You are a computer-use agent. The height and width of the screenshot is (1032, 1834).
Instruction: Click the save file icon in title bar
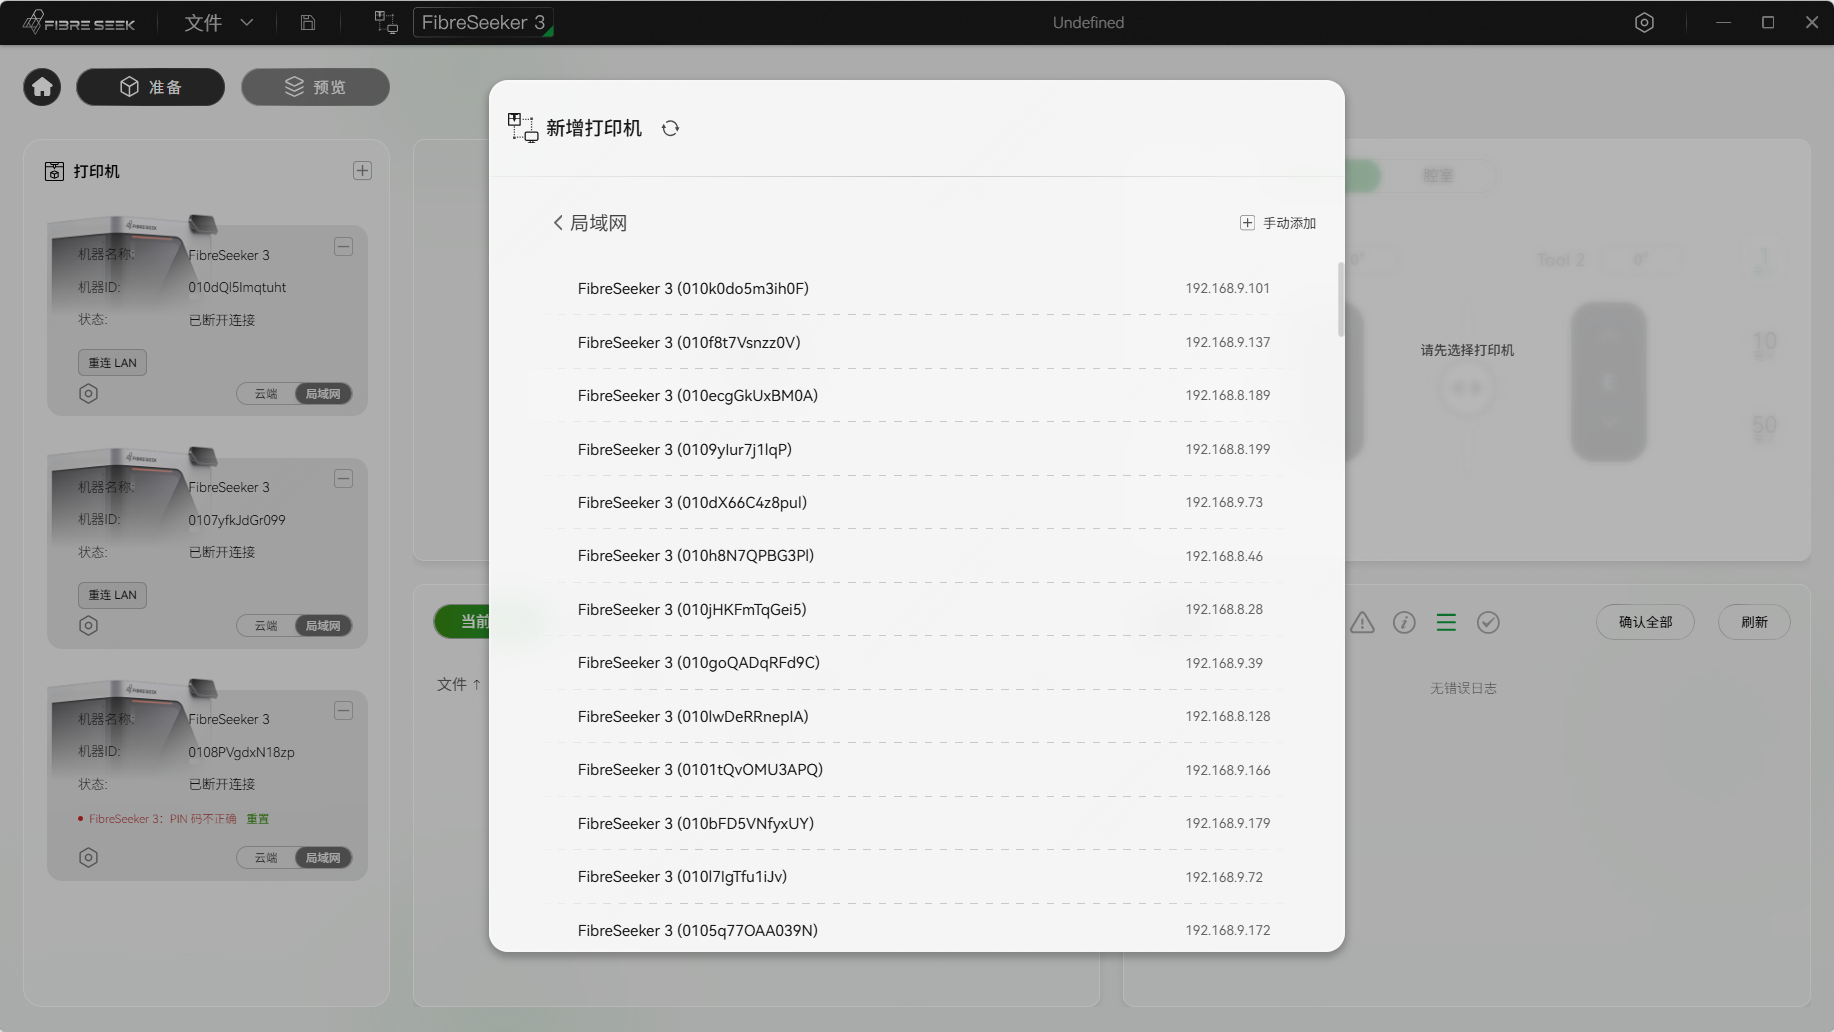[308, 22]
